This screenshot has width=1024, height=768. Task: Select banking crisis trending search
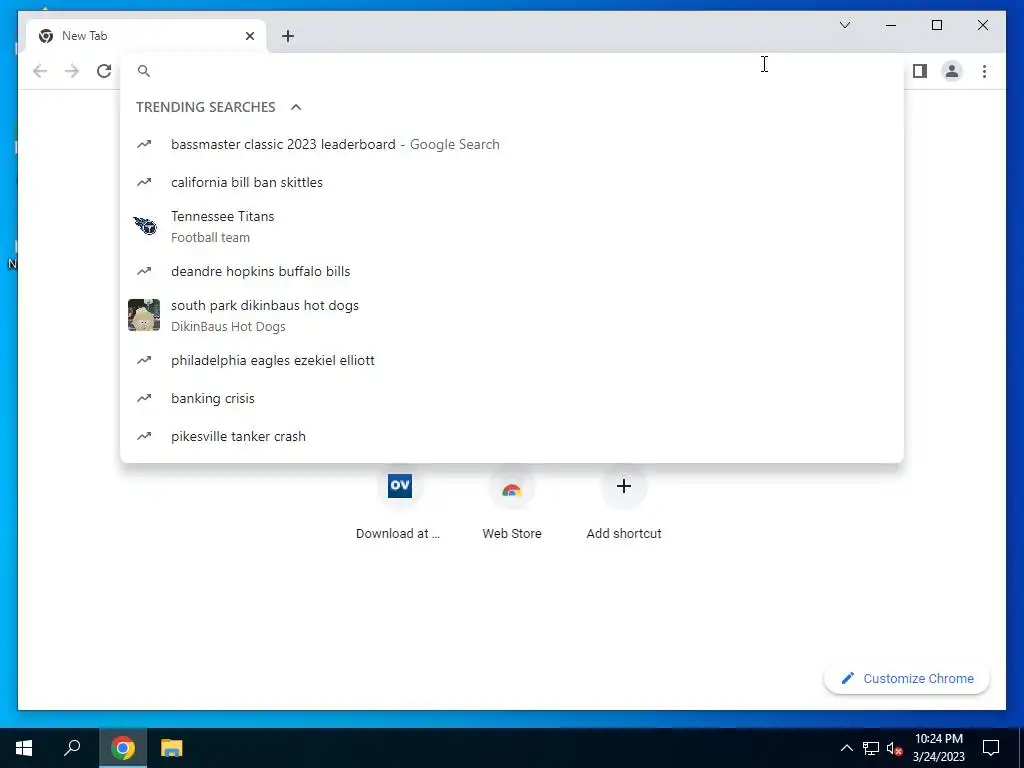coord(512,398)
